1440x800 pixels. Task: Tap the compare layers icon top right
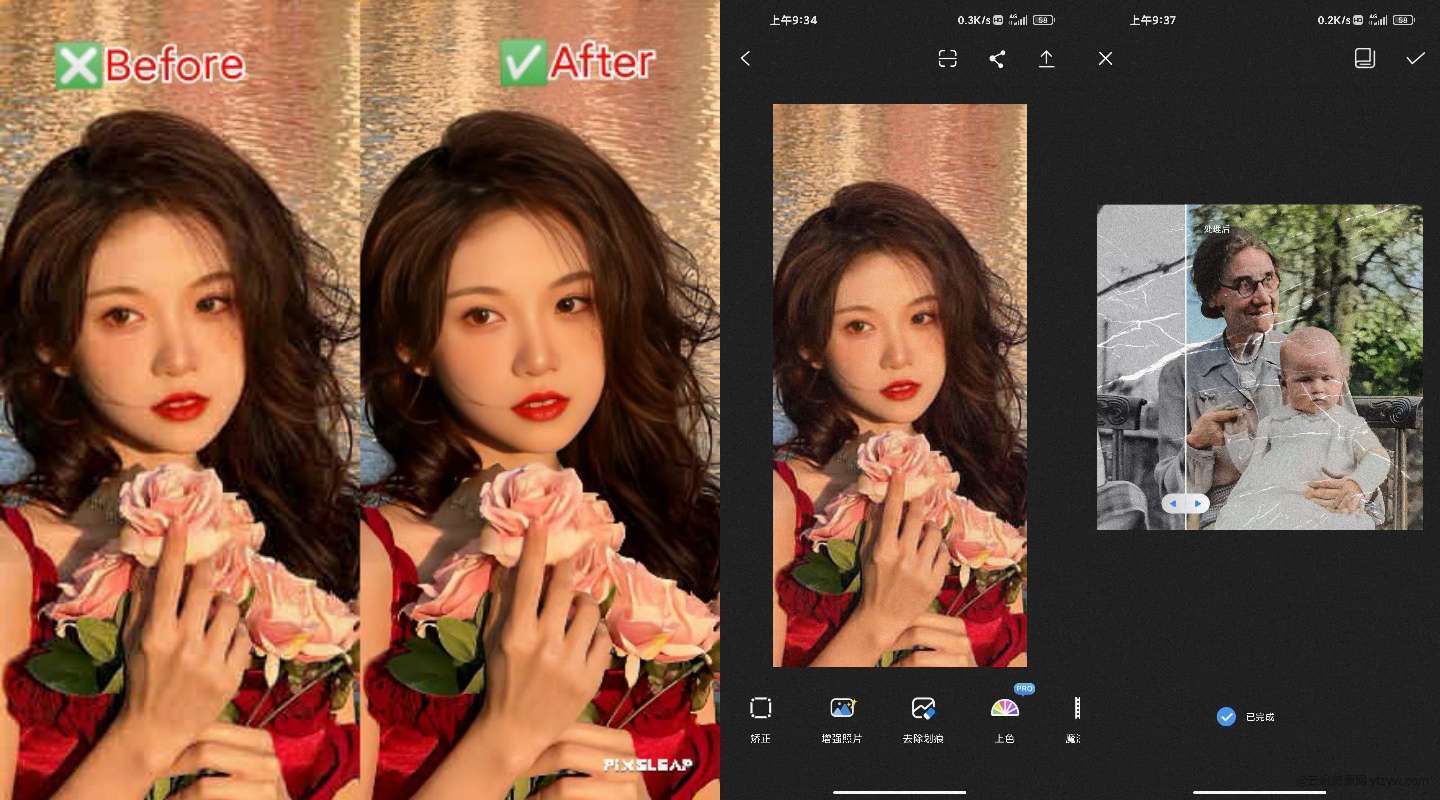click(1365, 59)
